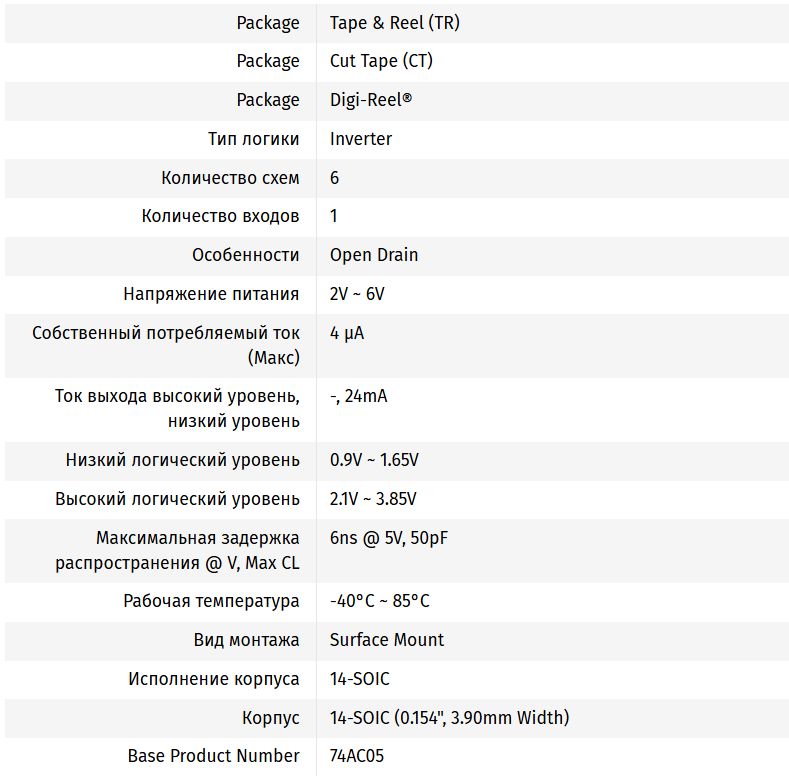789x776 pixels.
Task: Click the Surface Mount value
Action: point(387,640)
